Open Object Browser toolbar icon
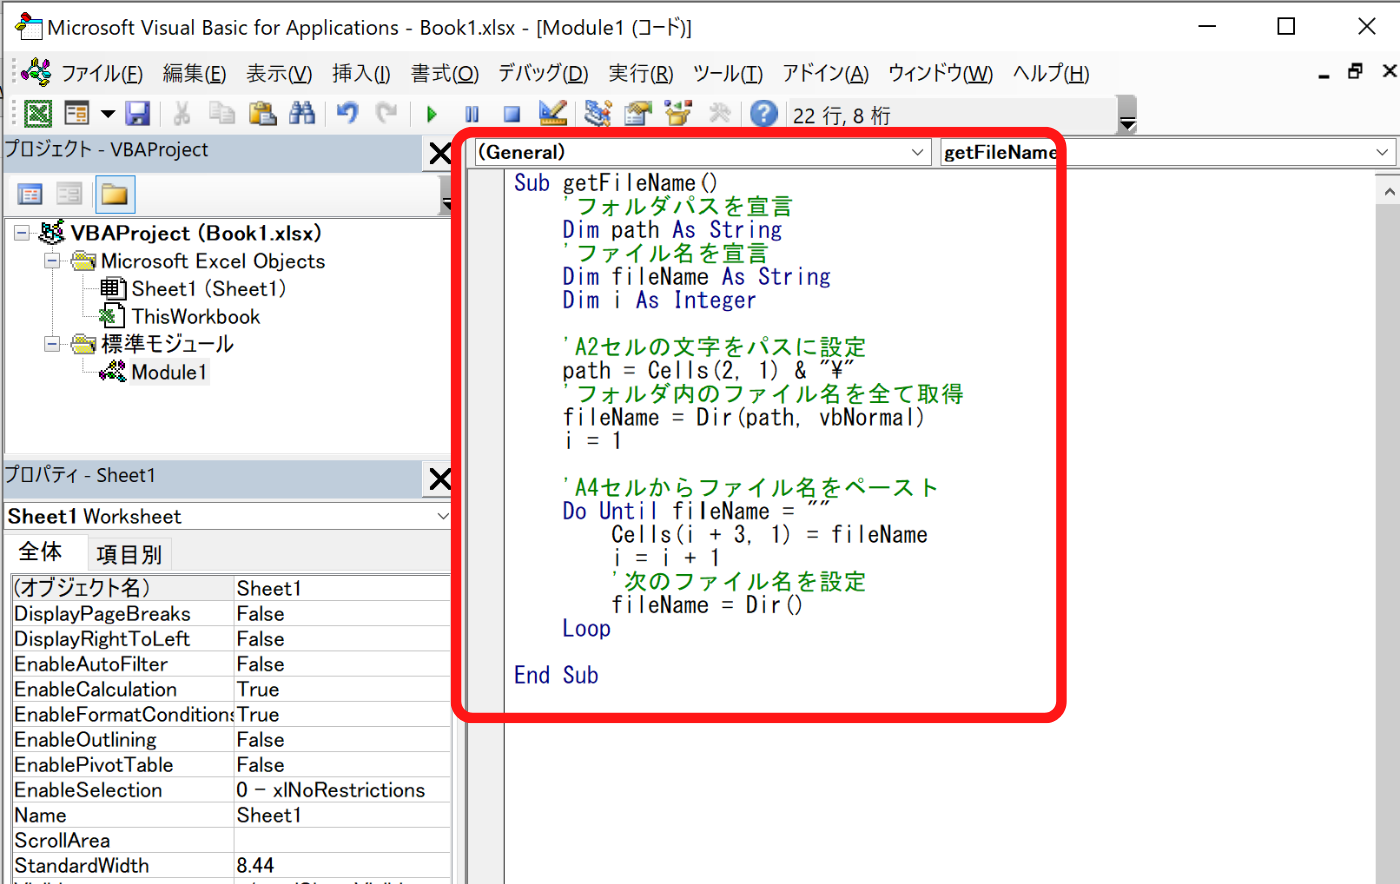Image resolution: width=1400 pixels, height=884 pixels. [x=678, y=114]
